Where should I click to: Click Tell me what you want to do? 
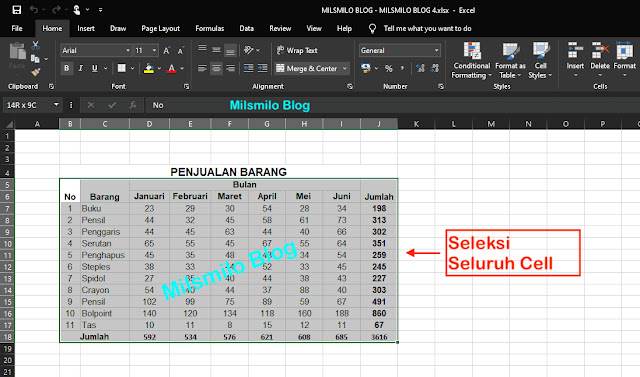(427, 28)
